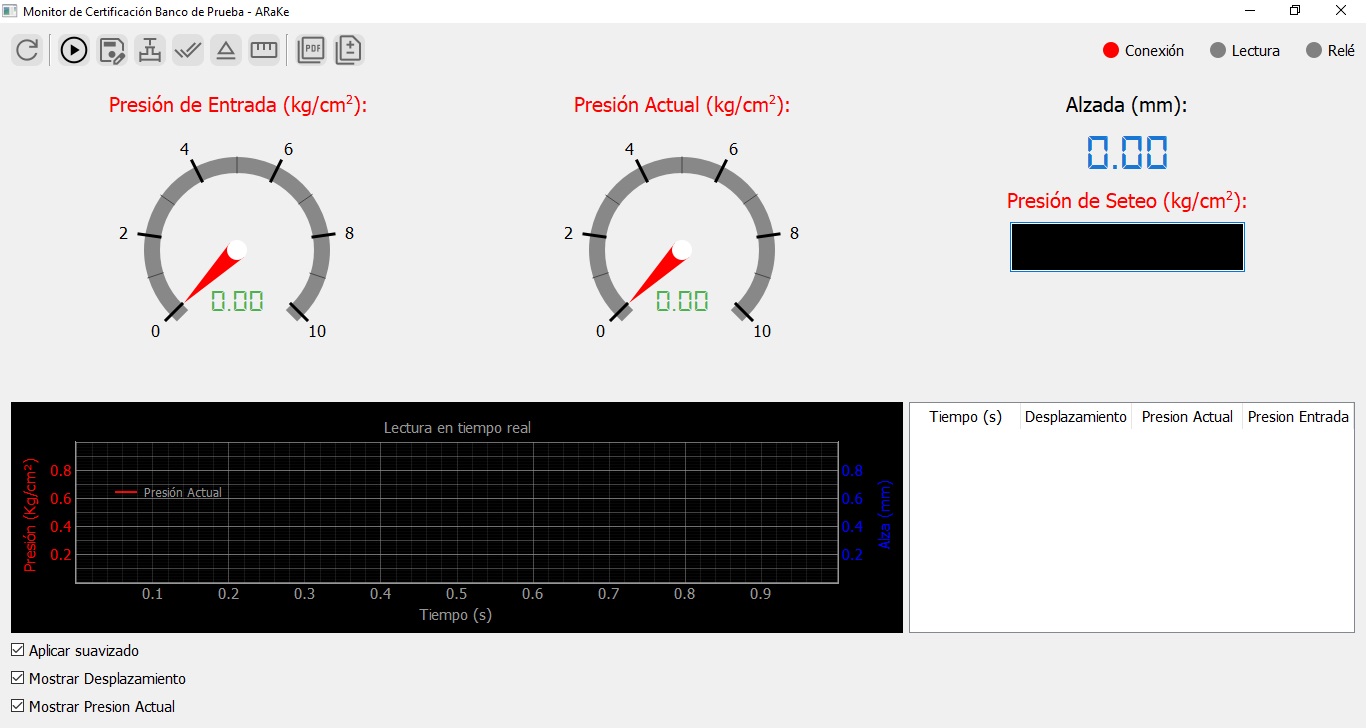The width and height of the screenshot is (1368, 728).
Task: Click the plus/minus document icon
Action: coord(349,49)
